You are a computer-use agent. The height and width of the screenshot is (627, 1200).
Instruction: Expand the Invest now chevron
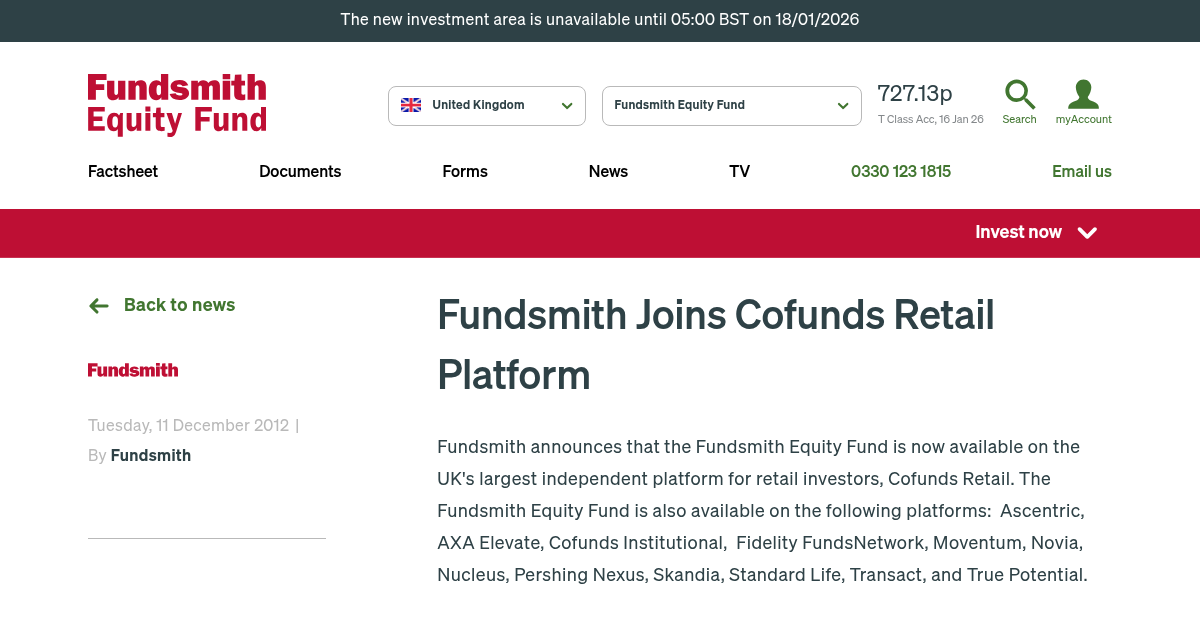coord(1087,233)
